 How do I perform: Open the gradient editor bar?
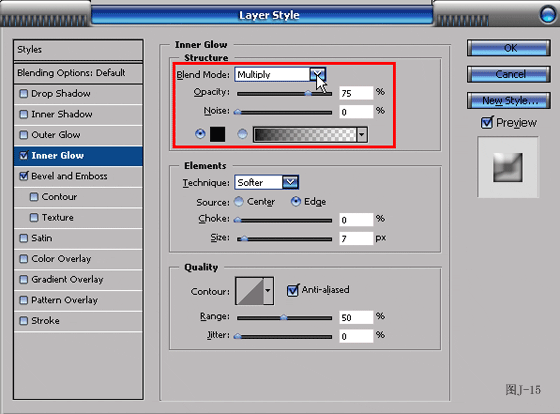[305, 135]
